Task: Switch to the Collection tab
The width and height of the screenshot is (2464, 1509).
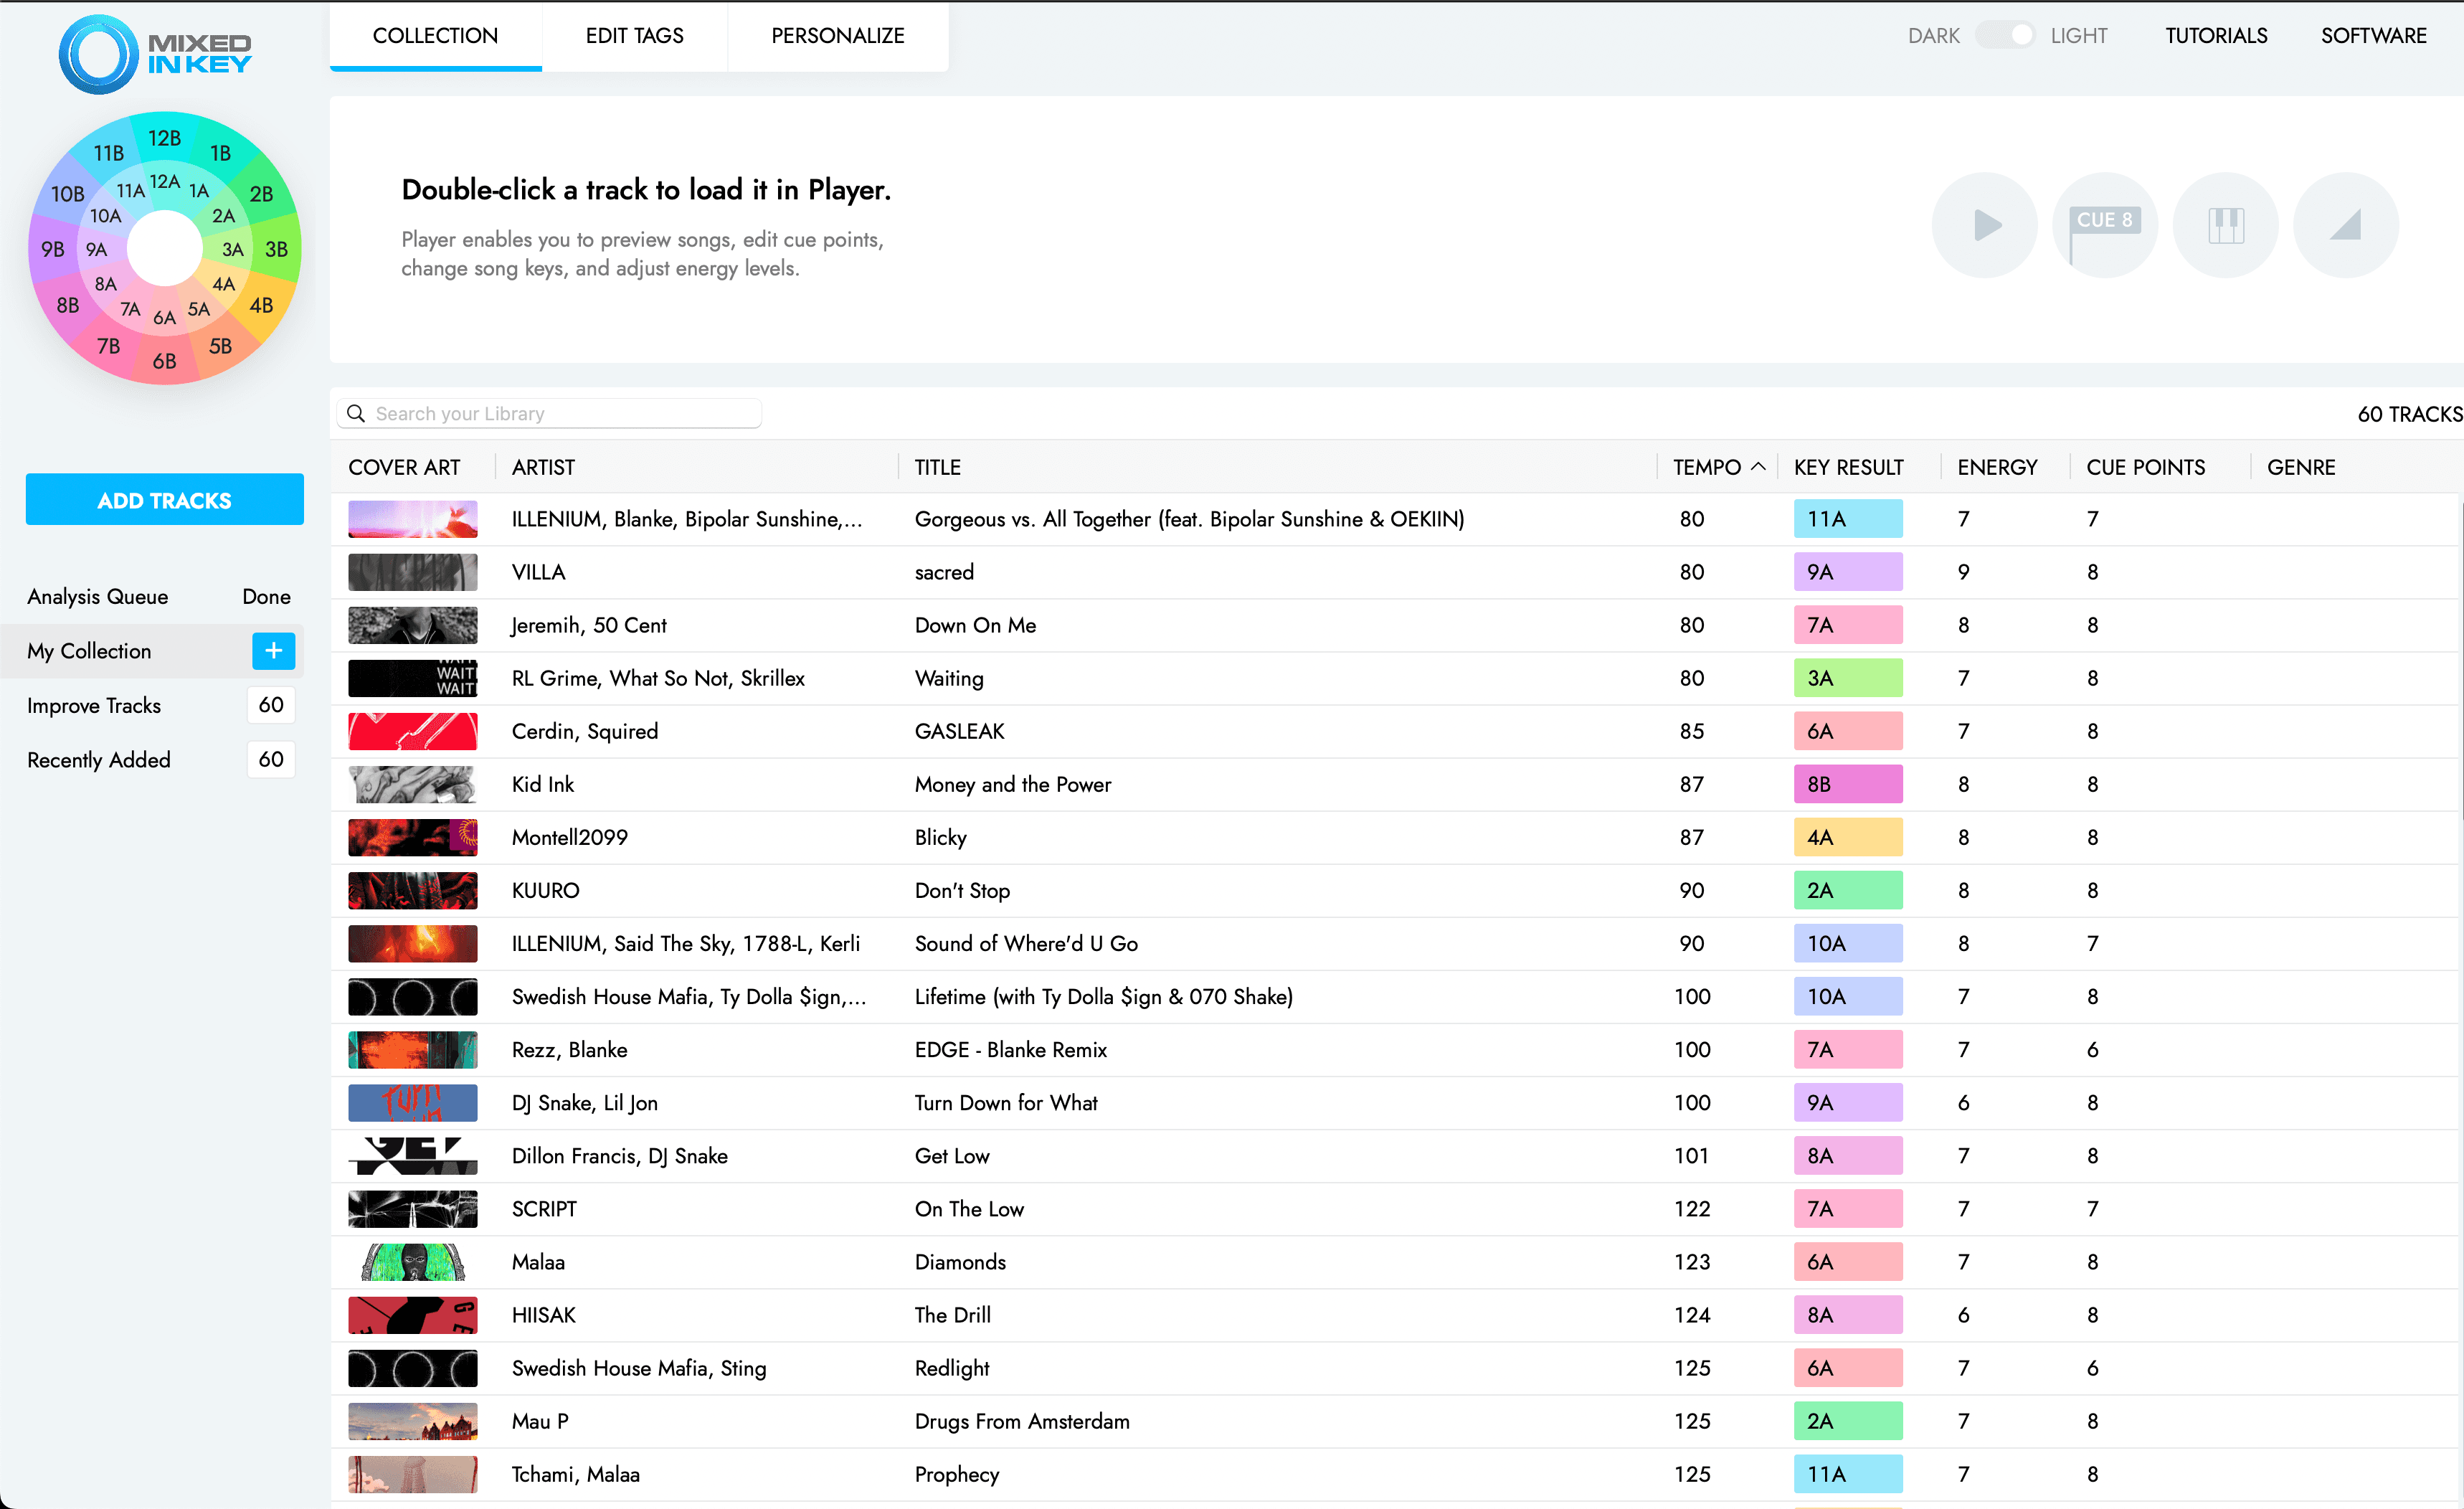Action: tap(435, 36)
